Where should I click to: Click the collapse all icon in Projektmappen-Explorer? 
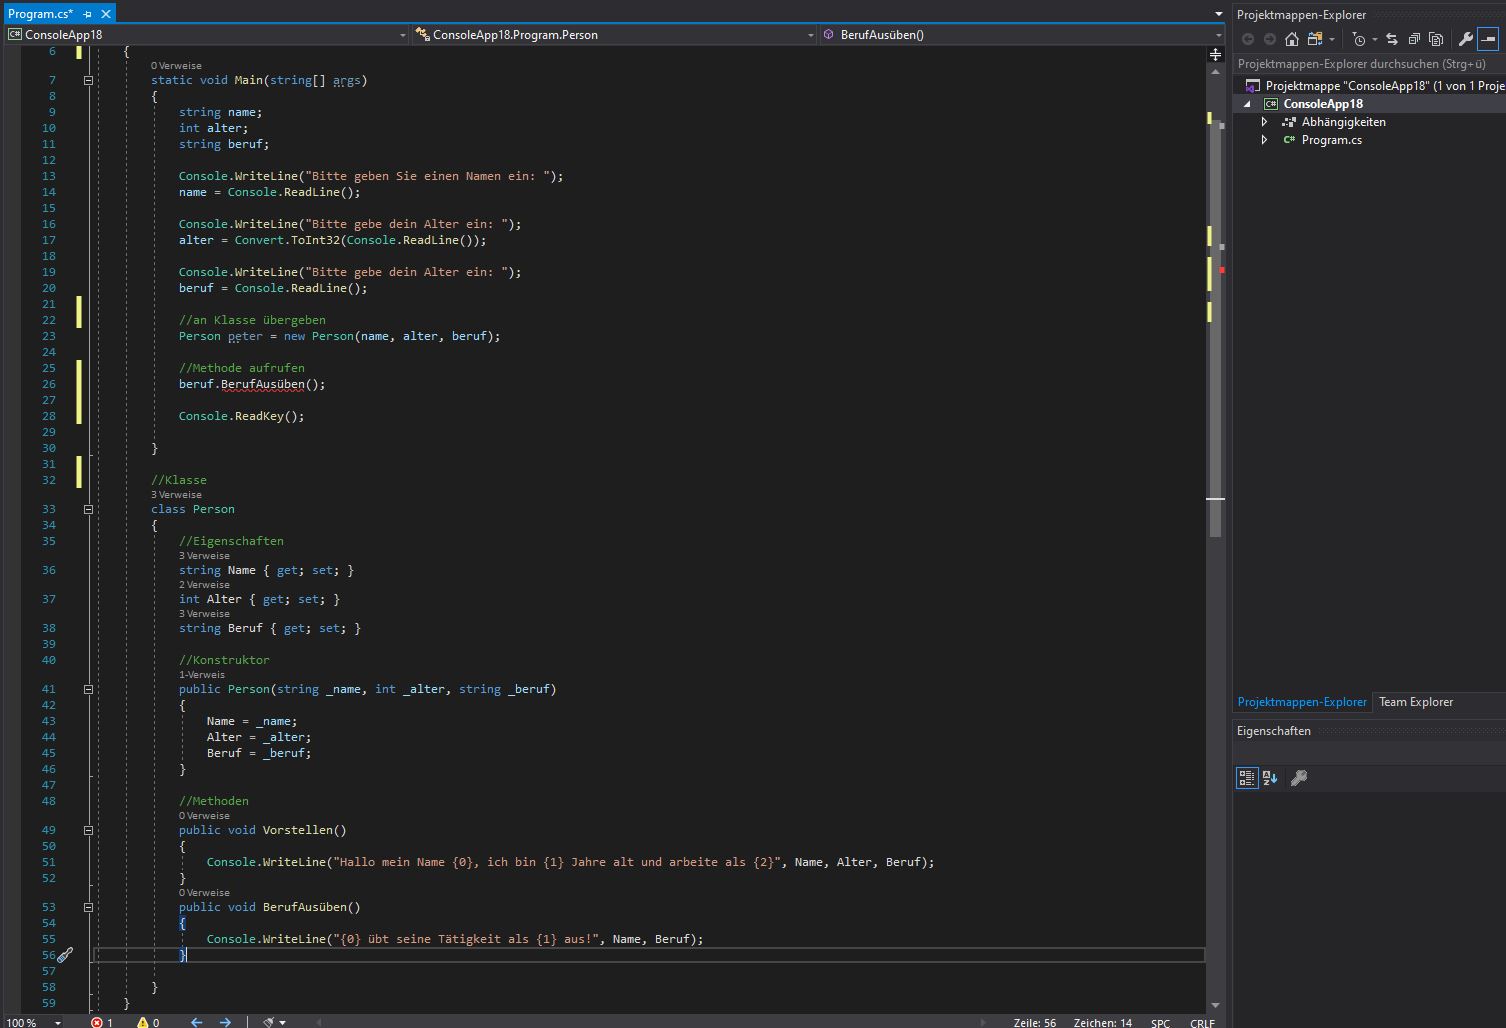tap(1414, 39)
